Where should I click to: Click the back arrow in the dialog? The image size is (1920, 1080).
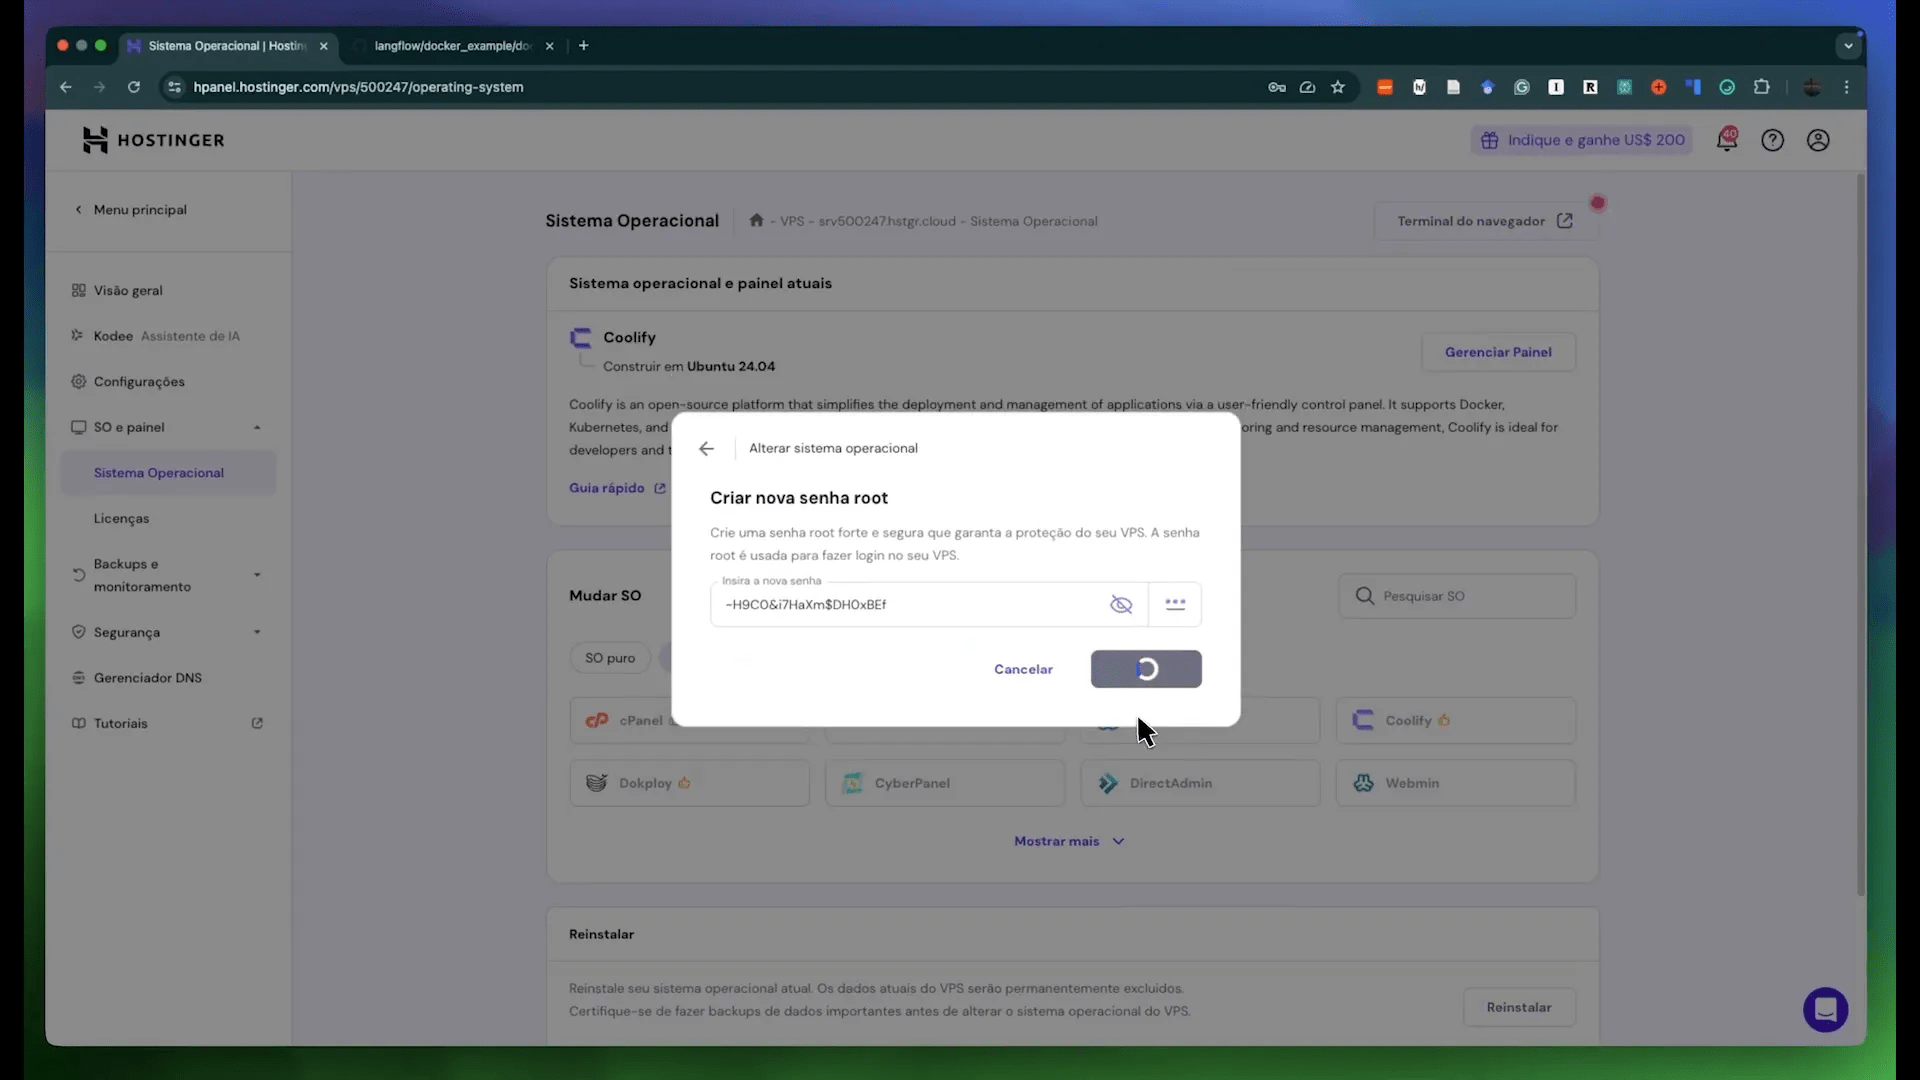coord(707,449)
